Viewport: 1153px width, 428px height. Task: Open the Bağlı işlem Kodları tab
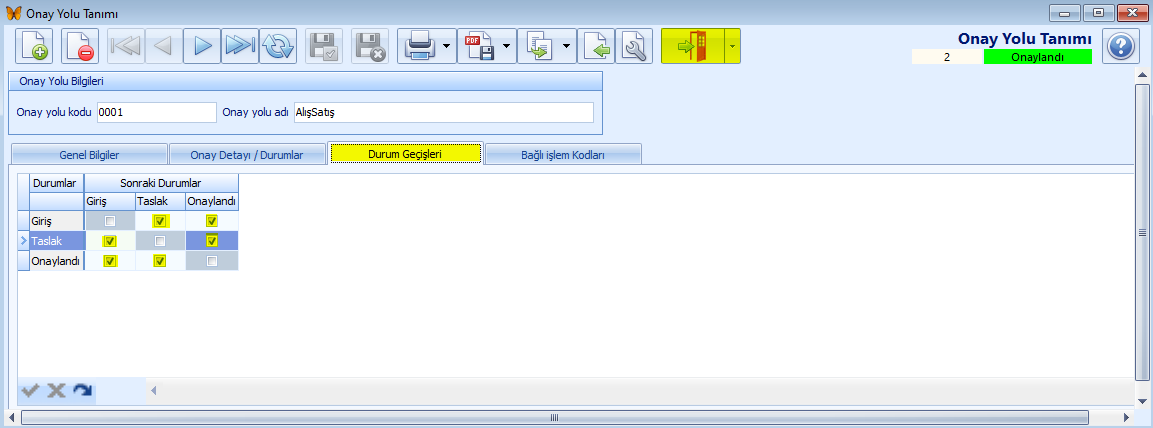(x=563, y=155)
